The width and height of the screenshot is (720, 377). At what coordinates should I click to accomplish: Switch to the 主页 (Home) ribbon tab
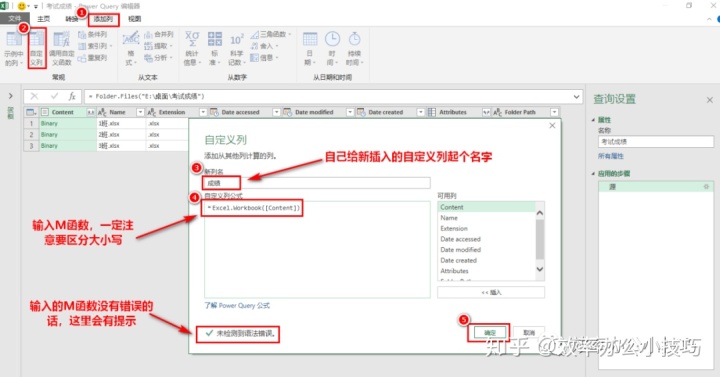pyautogui.click(x=44, y=19)
